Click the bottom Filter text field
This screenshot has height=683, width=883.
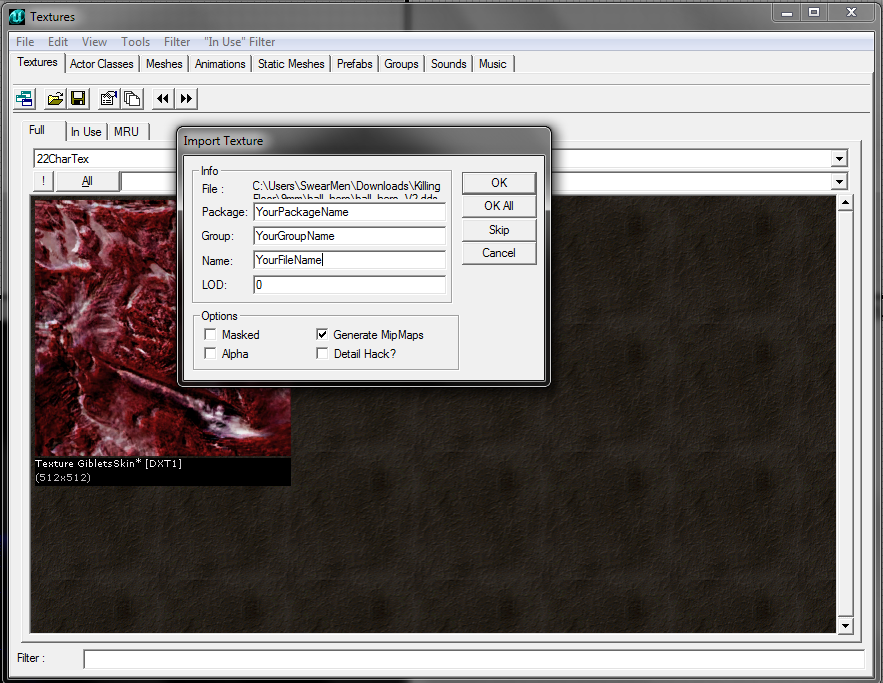474,659
